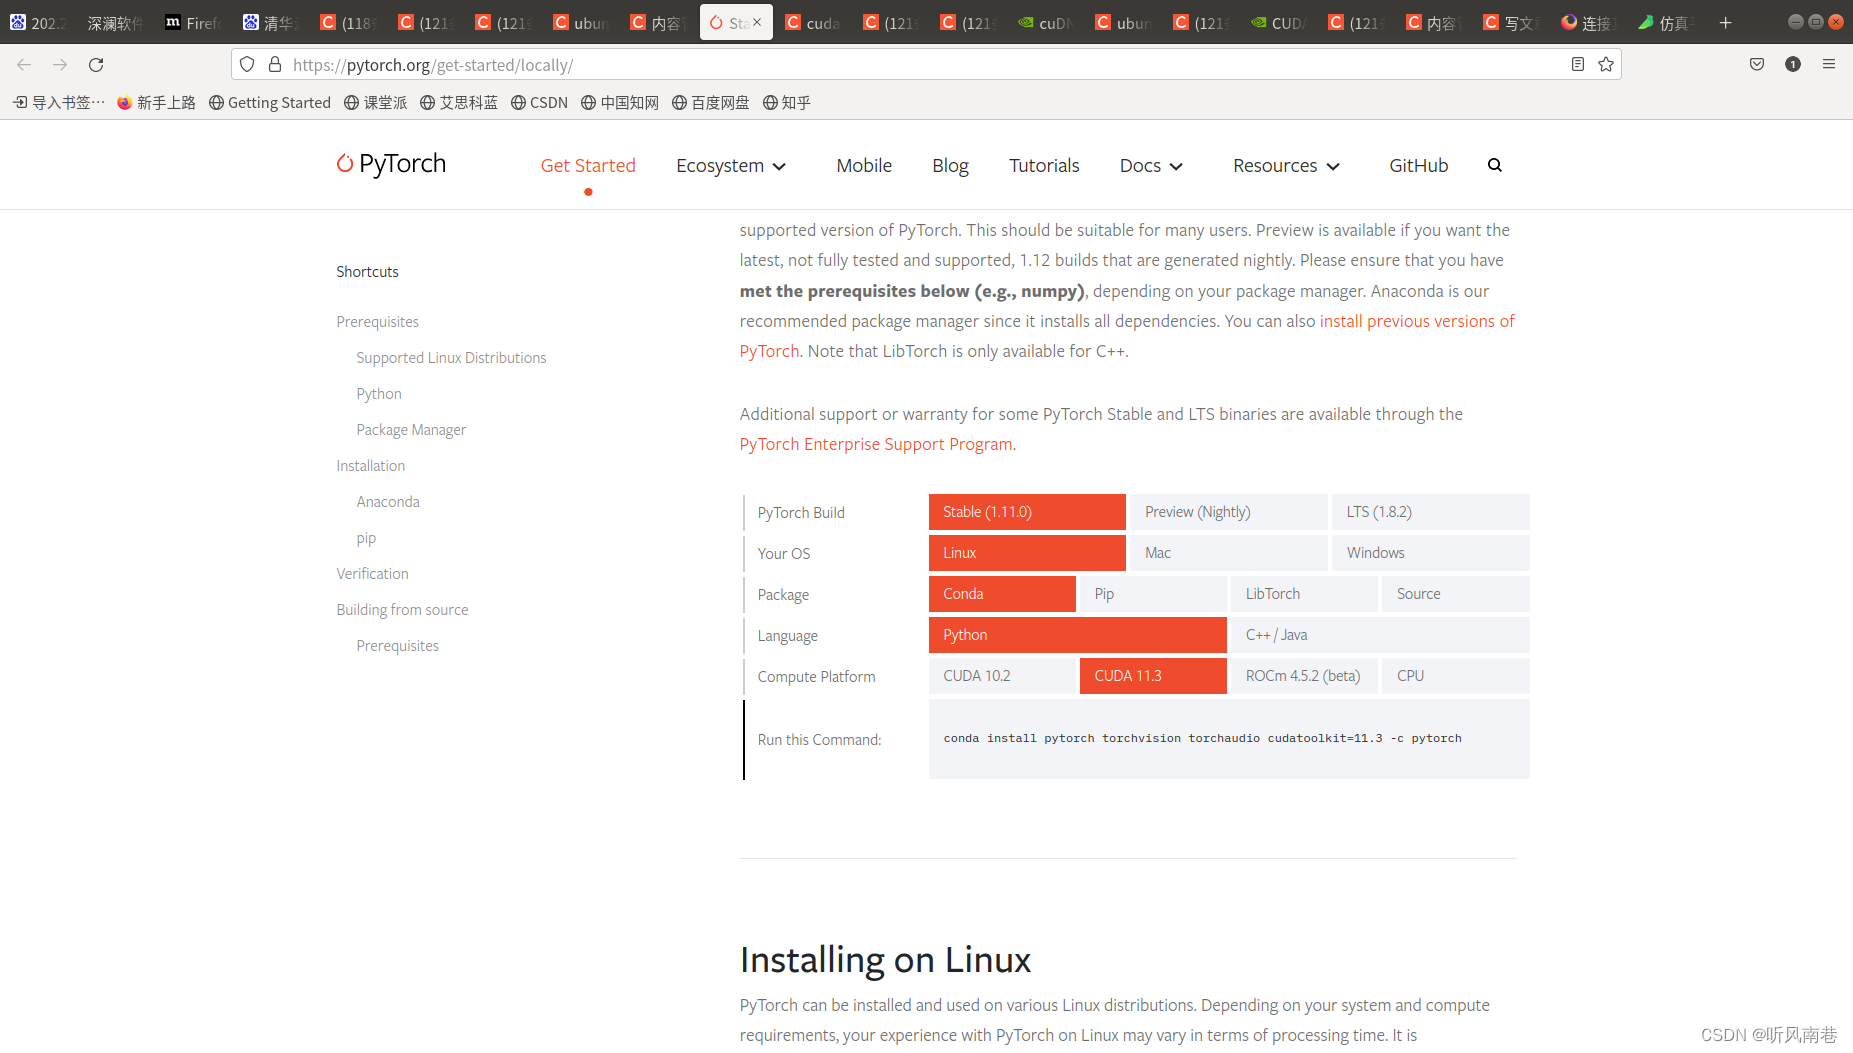The width and height of the screenshot is (1853, 1053).
Task: Open the Mobile nav item
Action: 864,166
